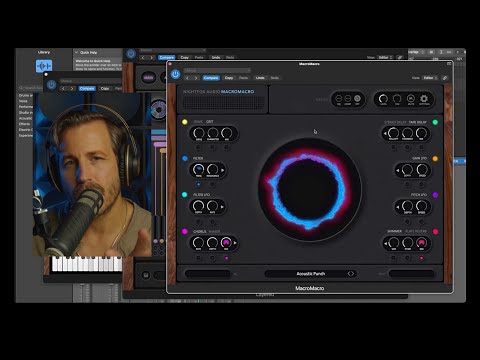The height and width of the screenshot is (360, 480).
Task: Click the Acoustic Punch preset name
Action: 311,274
